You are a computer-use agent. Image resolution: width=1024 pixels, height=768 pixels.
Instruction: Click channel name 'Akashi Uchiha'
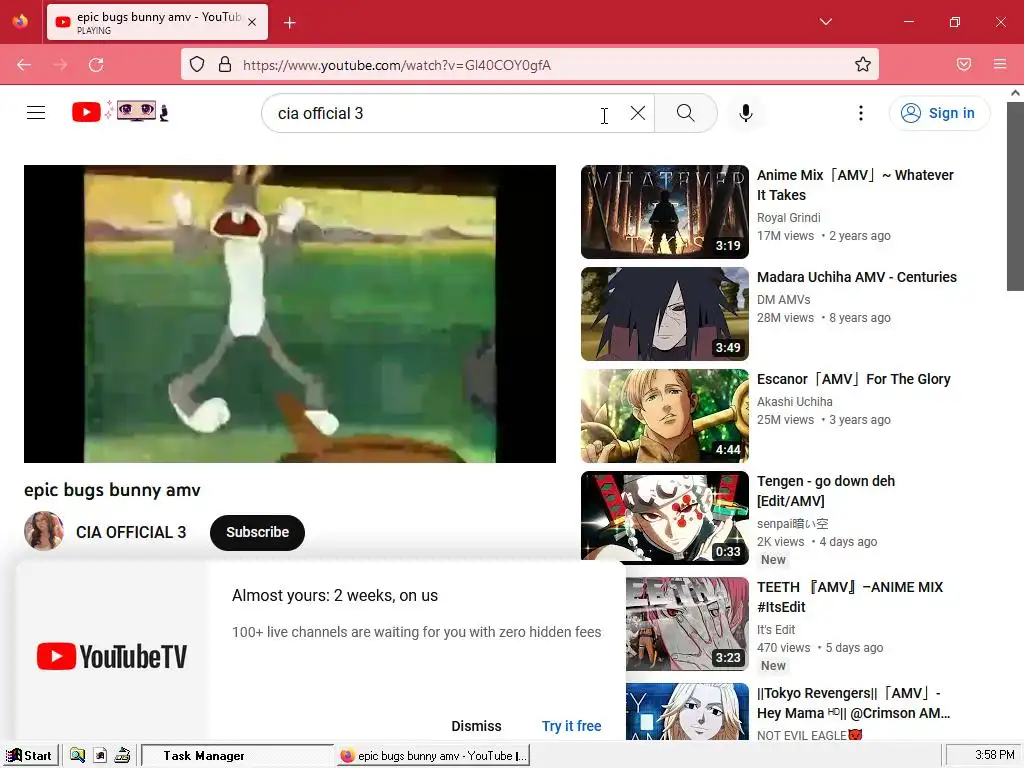coord(795,401)
